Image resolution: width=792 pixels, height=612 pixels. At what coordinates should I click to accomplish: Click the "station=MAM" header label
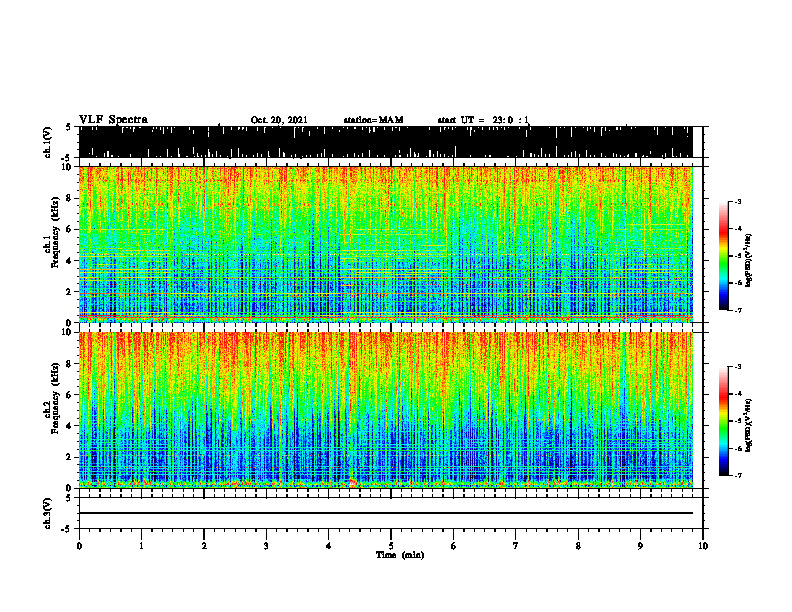coord(373,120)
